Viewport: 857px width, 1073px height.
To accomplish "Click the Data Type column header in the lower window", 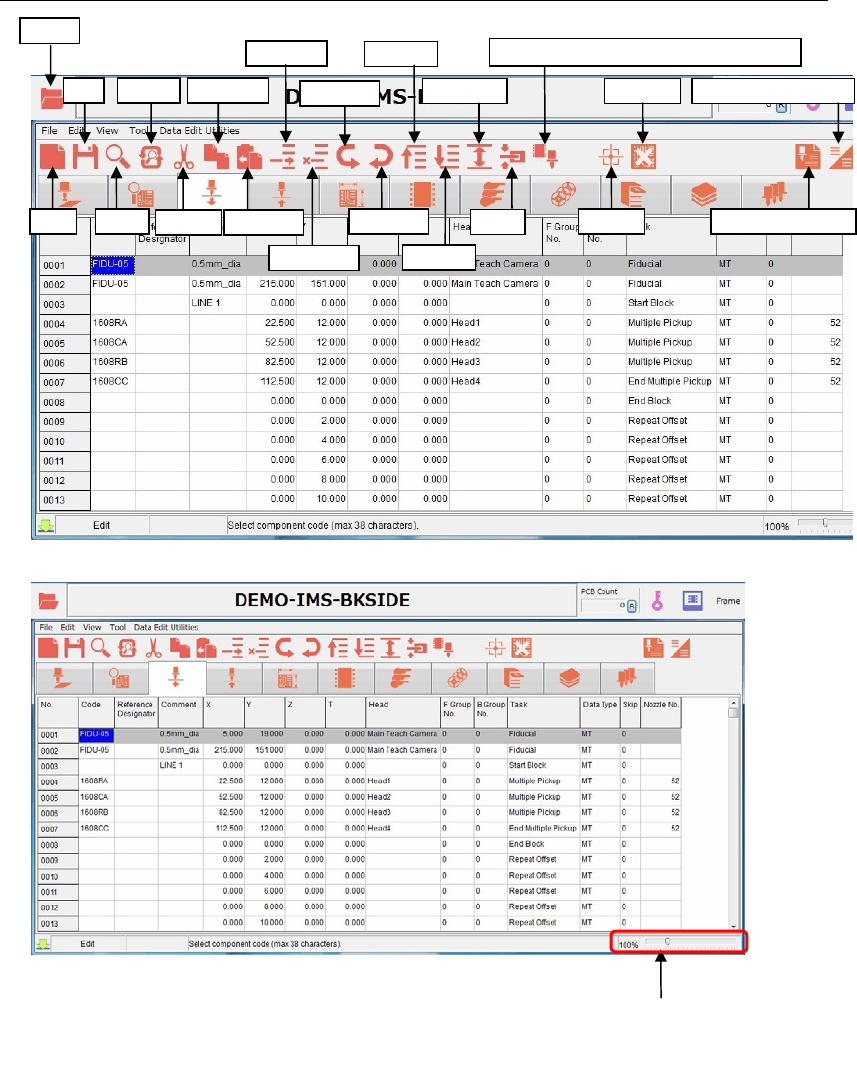I will 600,712.
